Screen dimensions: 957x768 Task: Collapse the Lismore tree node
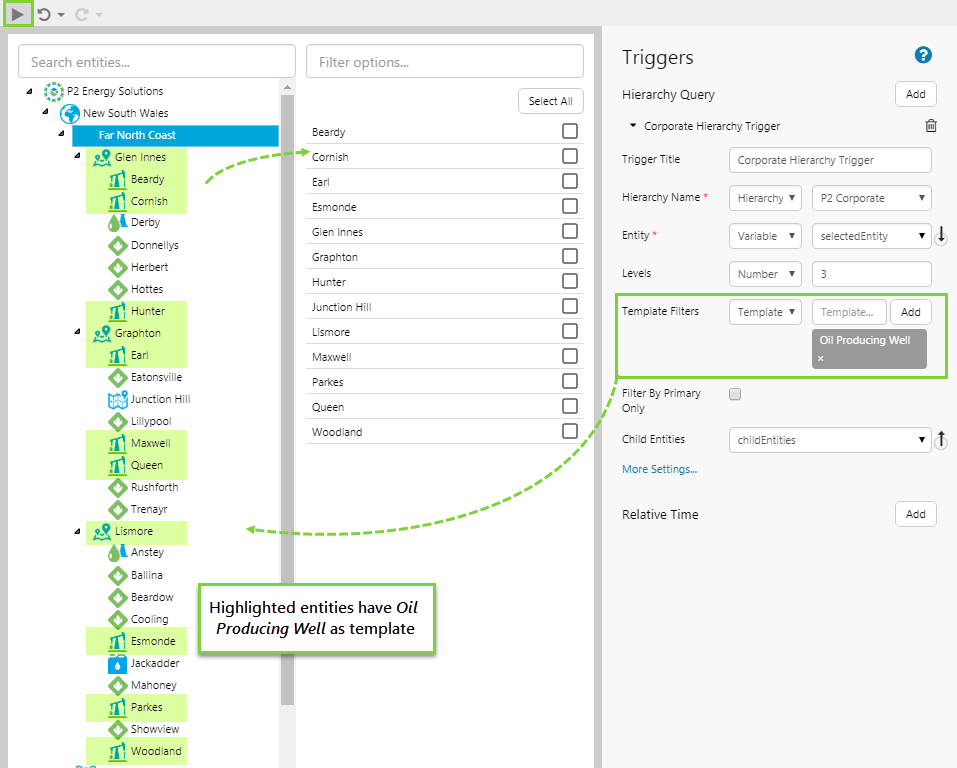tap(78, 532)
